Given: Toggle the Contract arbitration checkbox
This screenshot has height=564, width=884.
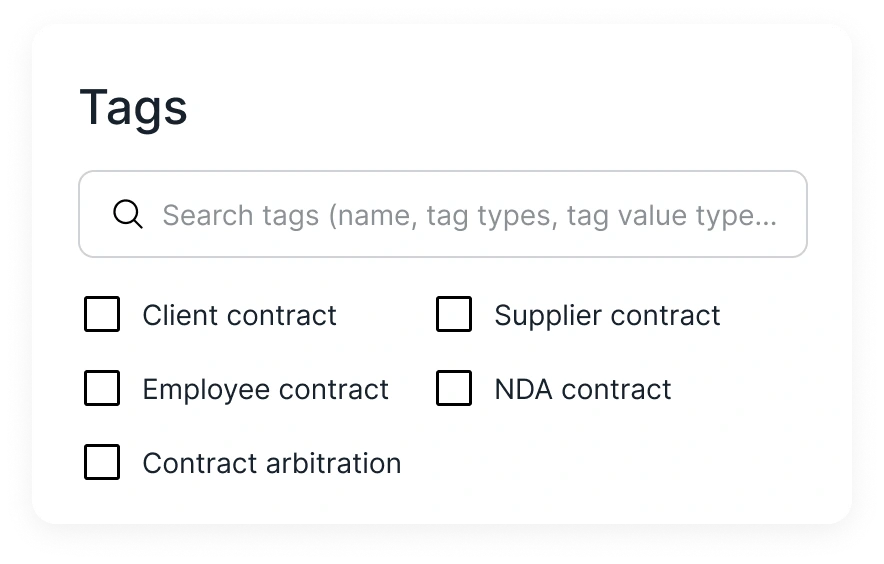Looking at the screenshot, I should [x=102, y=462].
